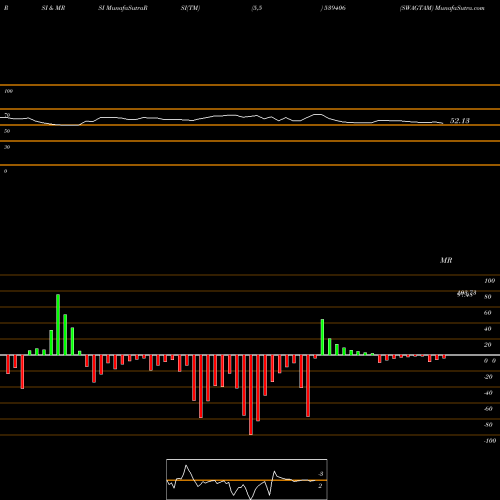Click the SWAGTAM MunafaSutra.com title text
The width and height of the screenshot is (500, 500).
442,8
